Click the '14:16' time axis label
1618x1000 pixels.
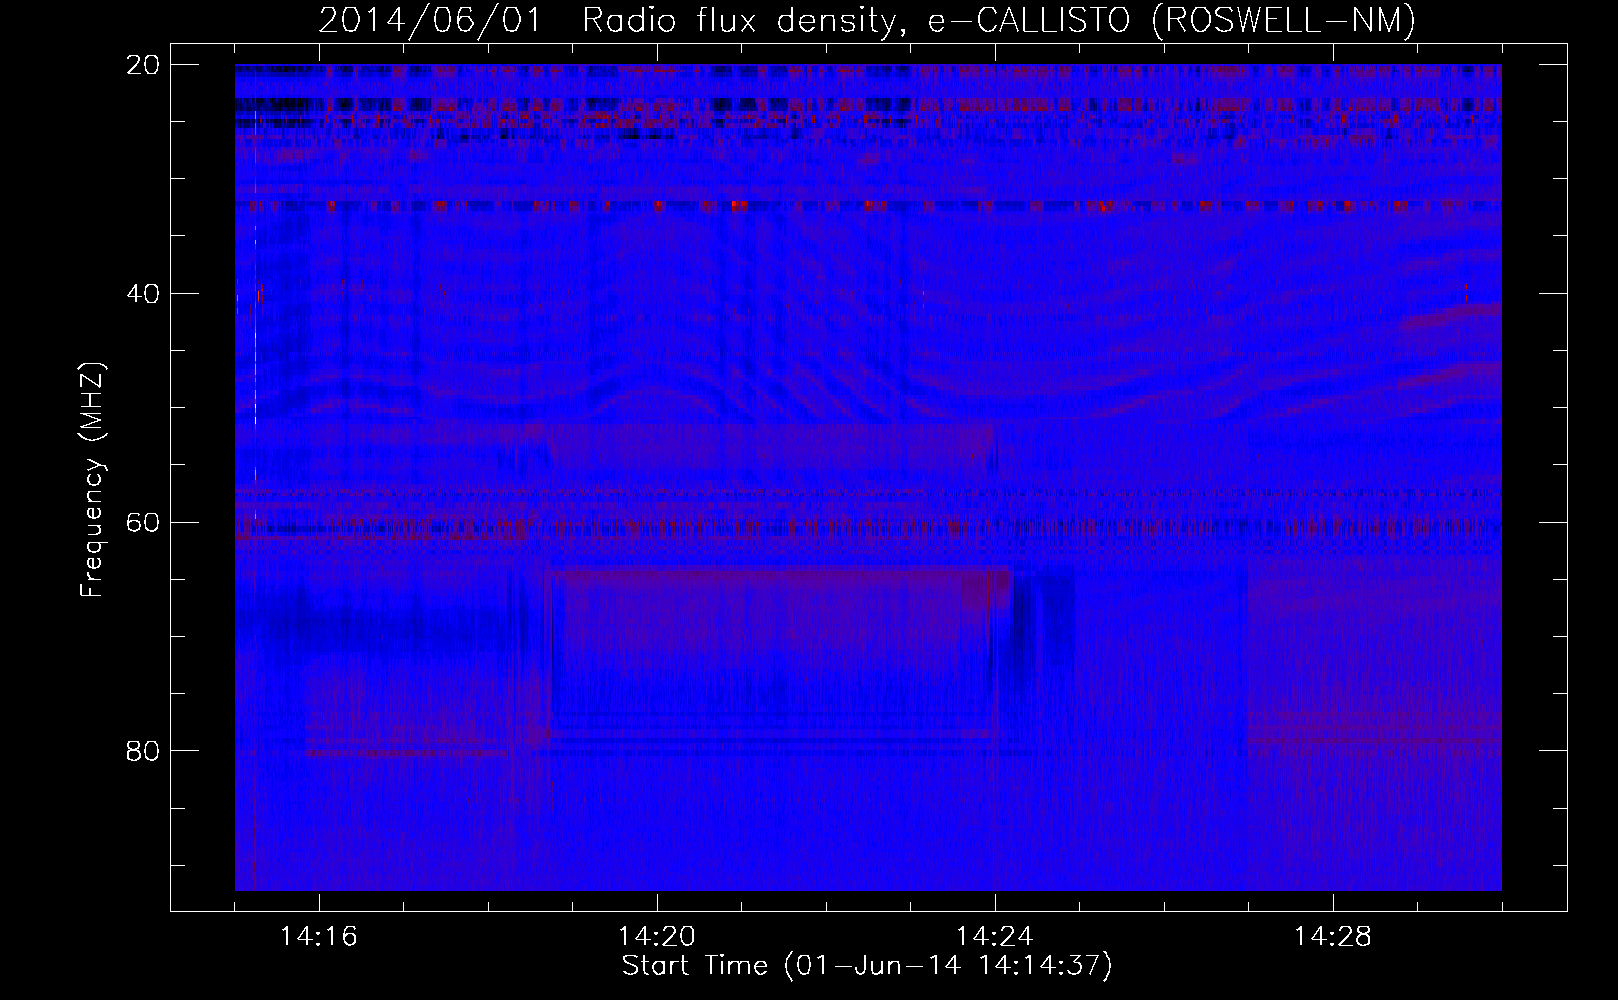(319, 937)
